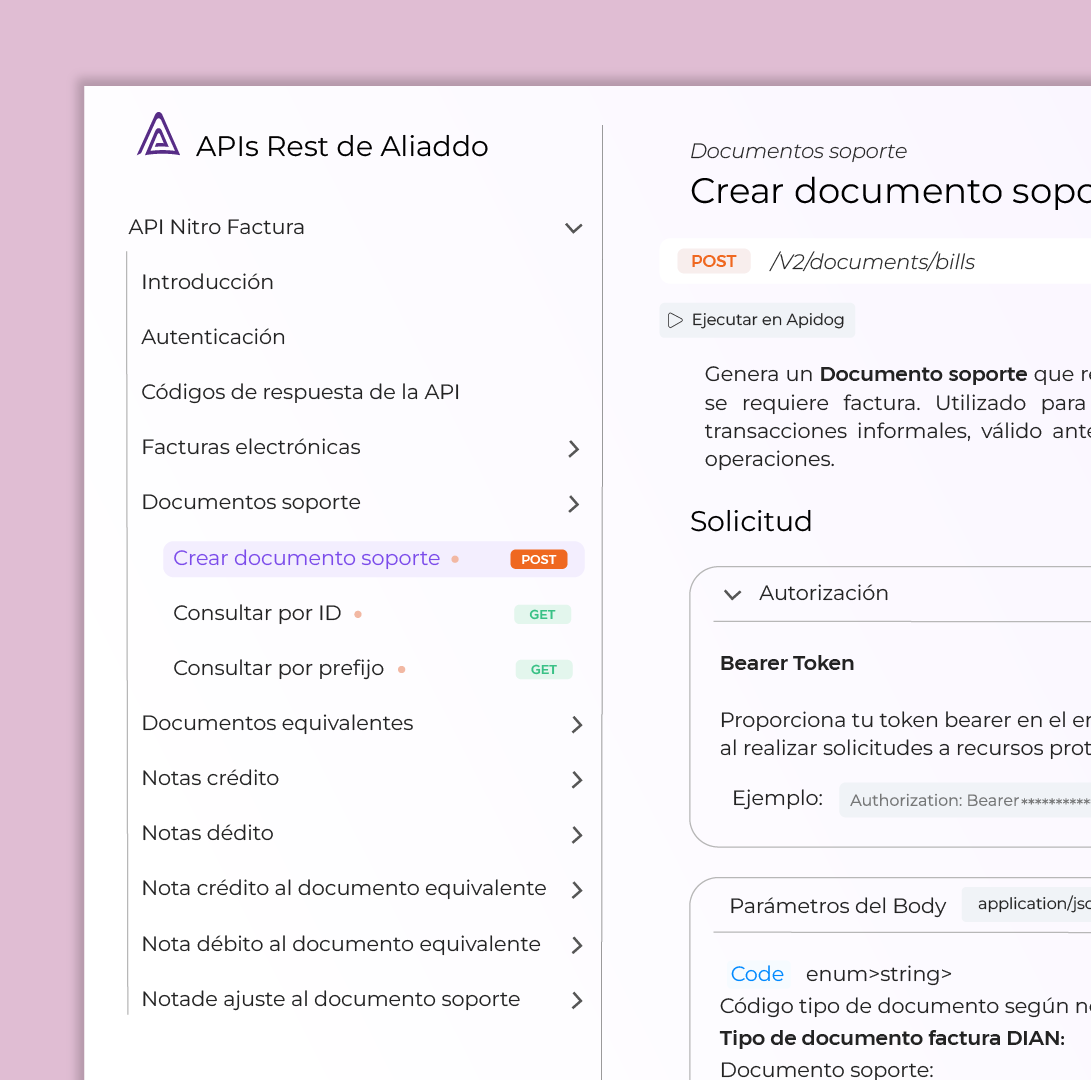Click the Crear documento soporte page title

pos(890,191)
